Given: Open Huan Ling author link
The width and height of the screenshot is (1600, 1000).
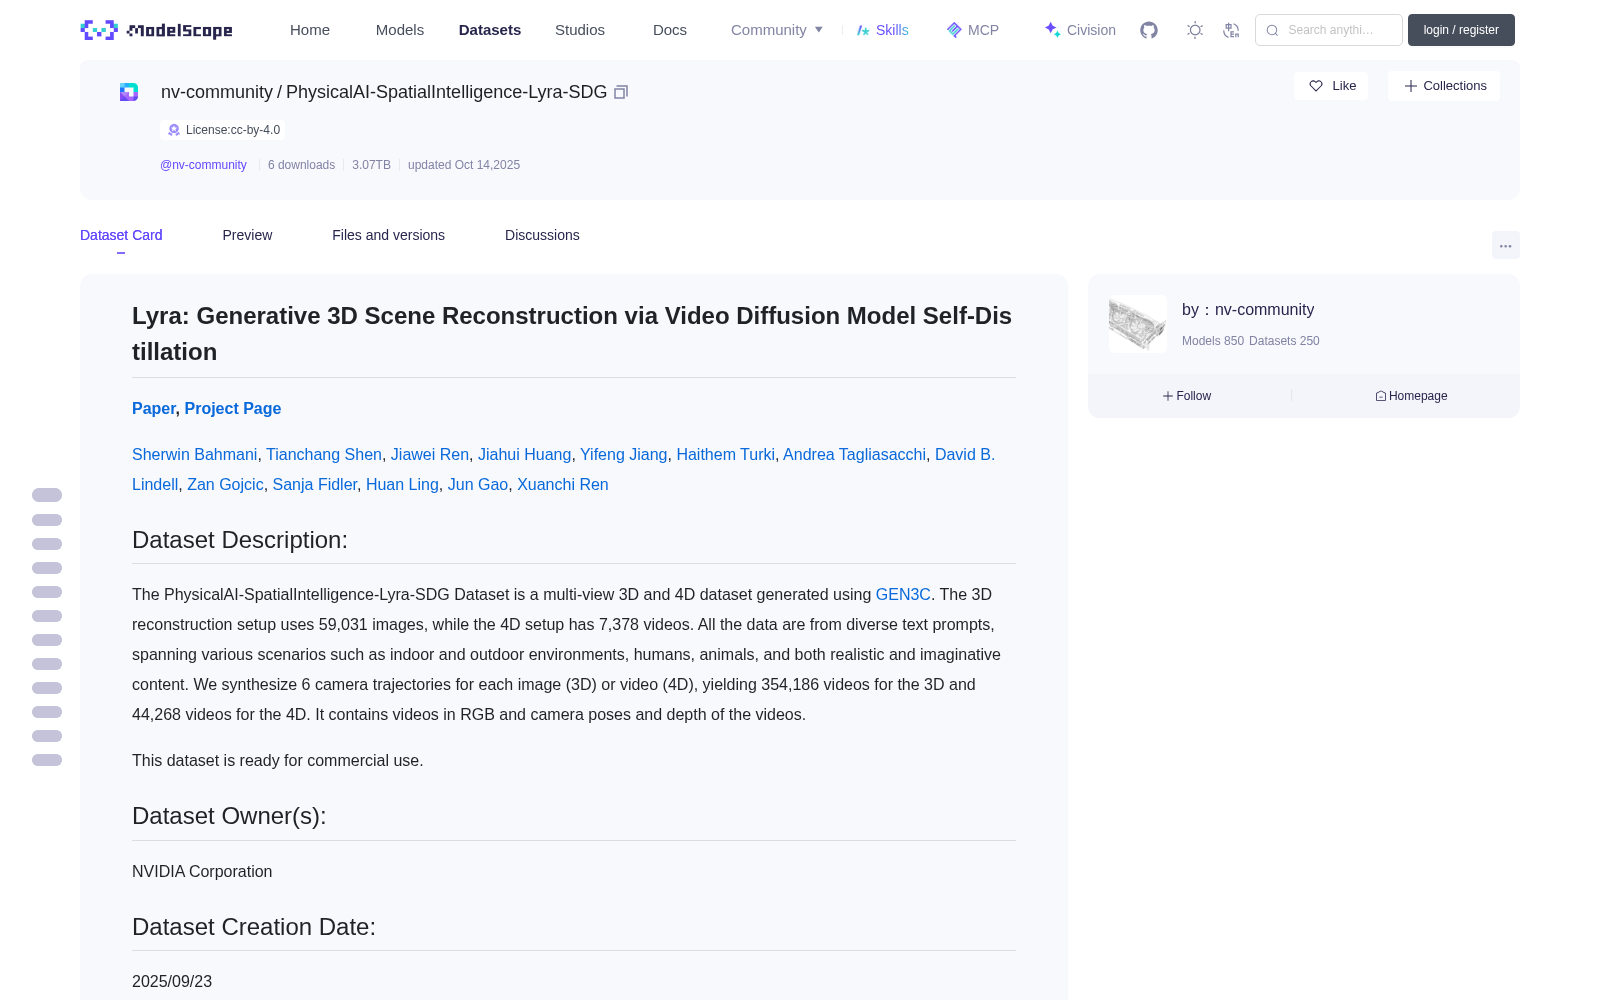Looking at the screenshot, I should 402,484.
